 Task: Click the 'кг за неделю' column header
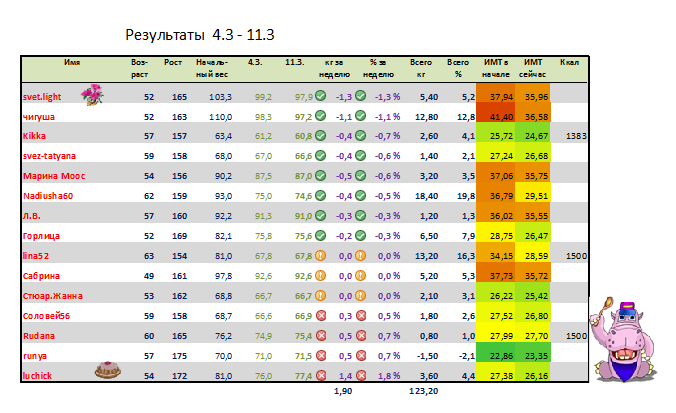(334, 68)
